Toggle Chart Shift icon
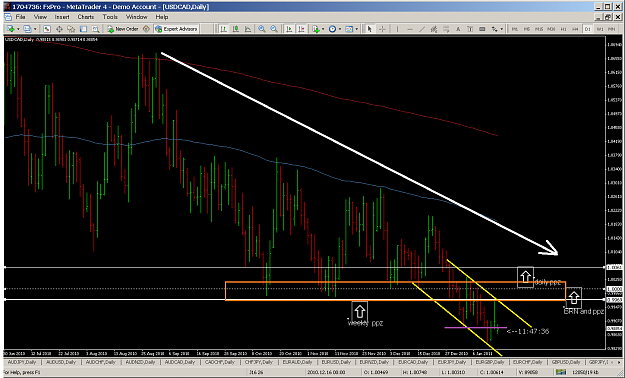The height and width of the screenshot is (378, 625). click(x=301, y=29)
